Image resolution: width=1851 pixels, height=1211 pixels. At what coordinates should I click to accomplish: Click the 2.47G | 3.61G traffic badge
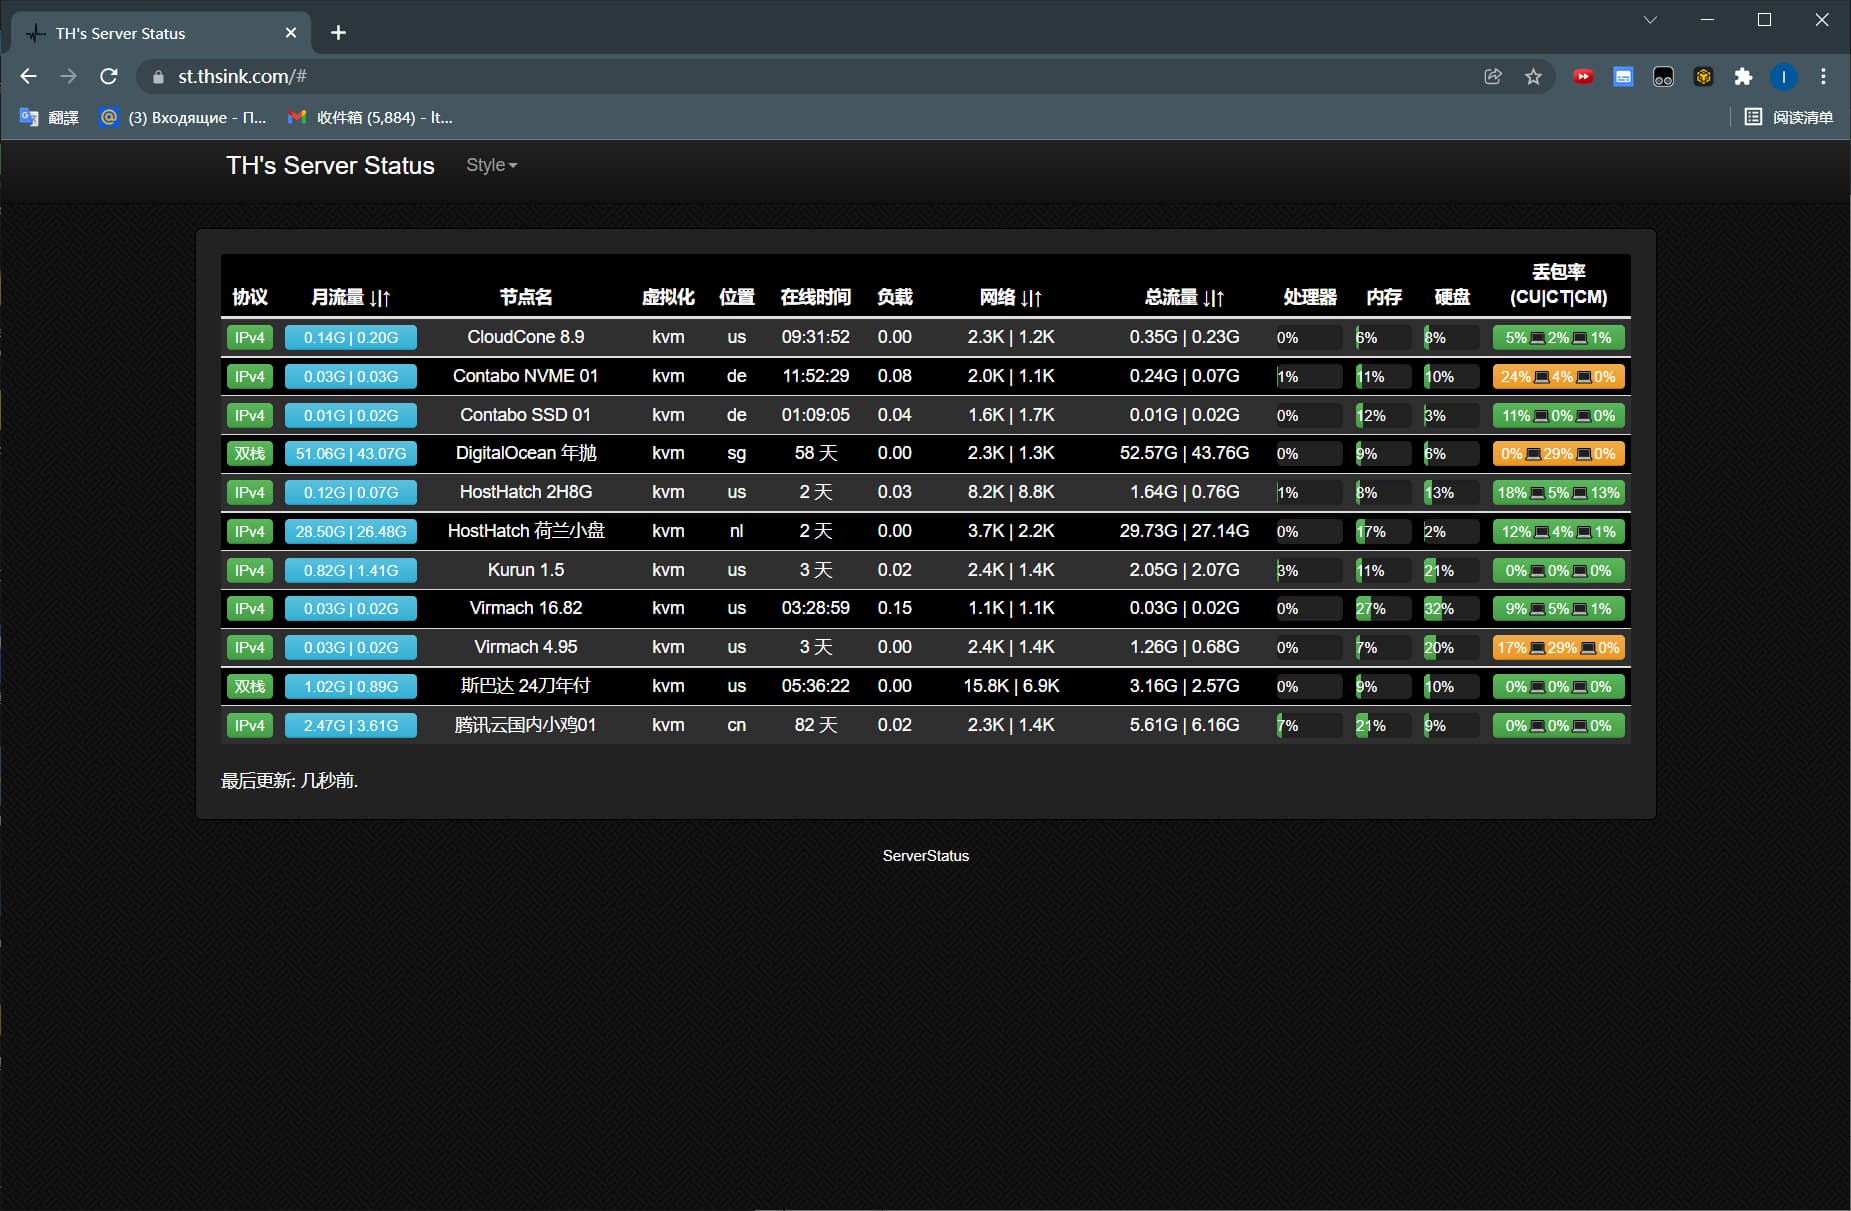(351, 726)
